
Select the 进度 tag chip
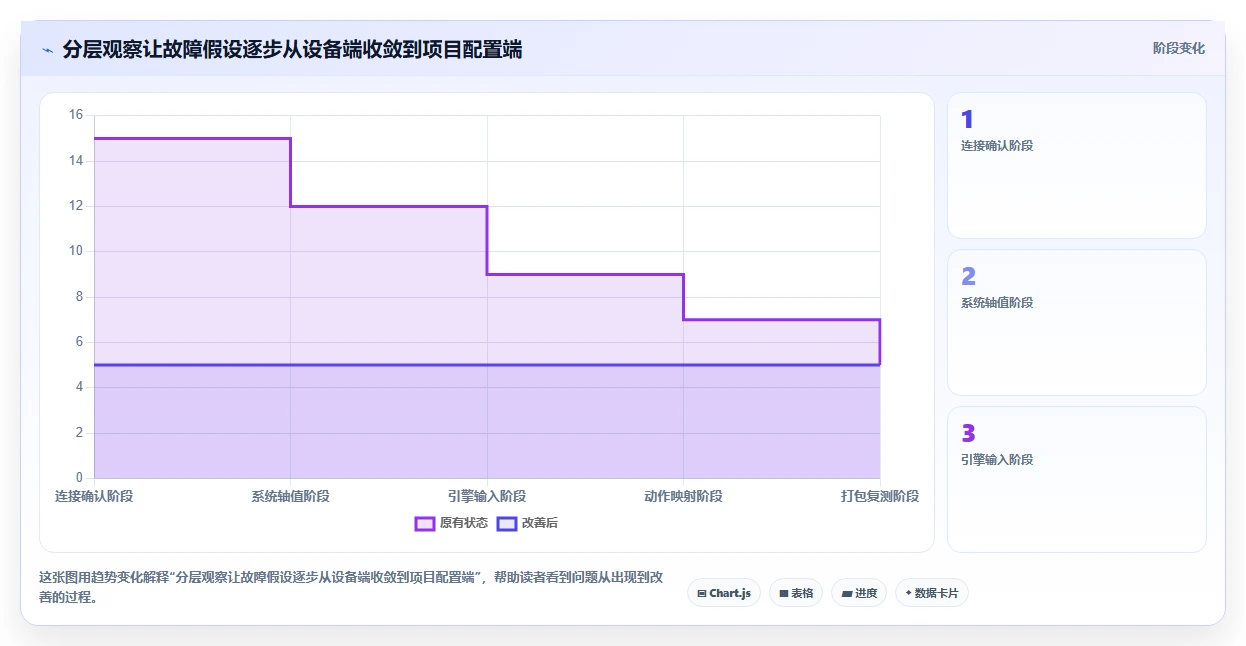click(859, 593)
